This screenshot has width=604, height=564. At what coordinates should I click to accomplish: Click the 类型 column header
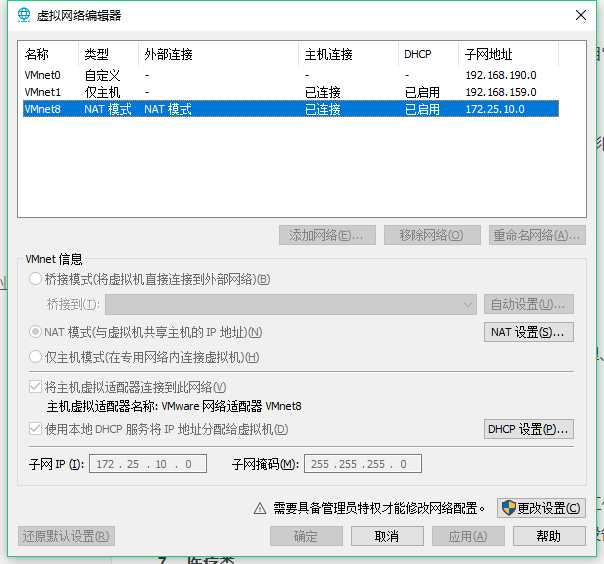108,54
